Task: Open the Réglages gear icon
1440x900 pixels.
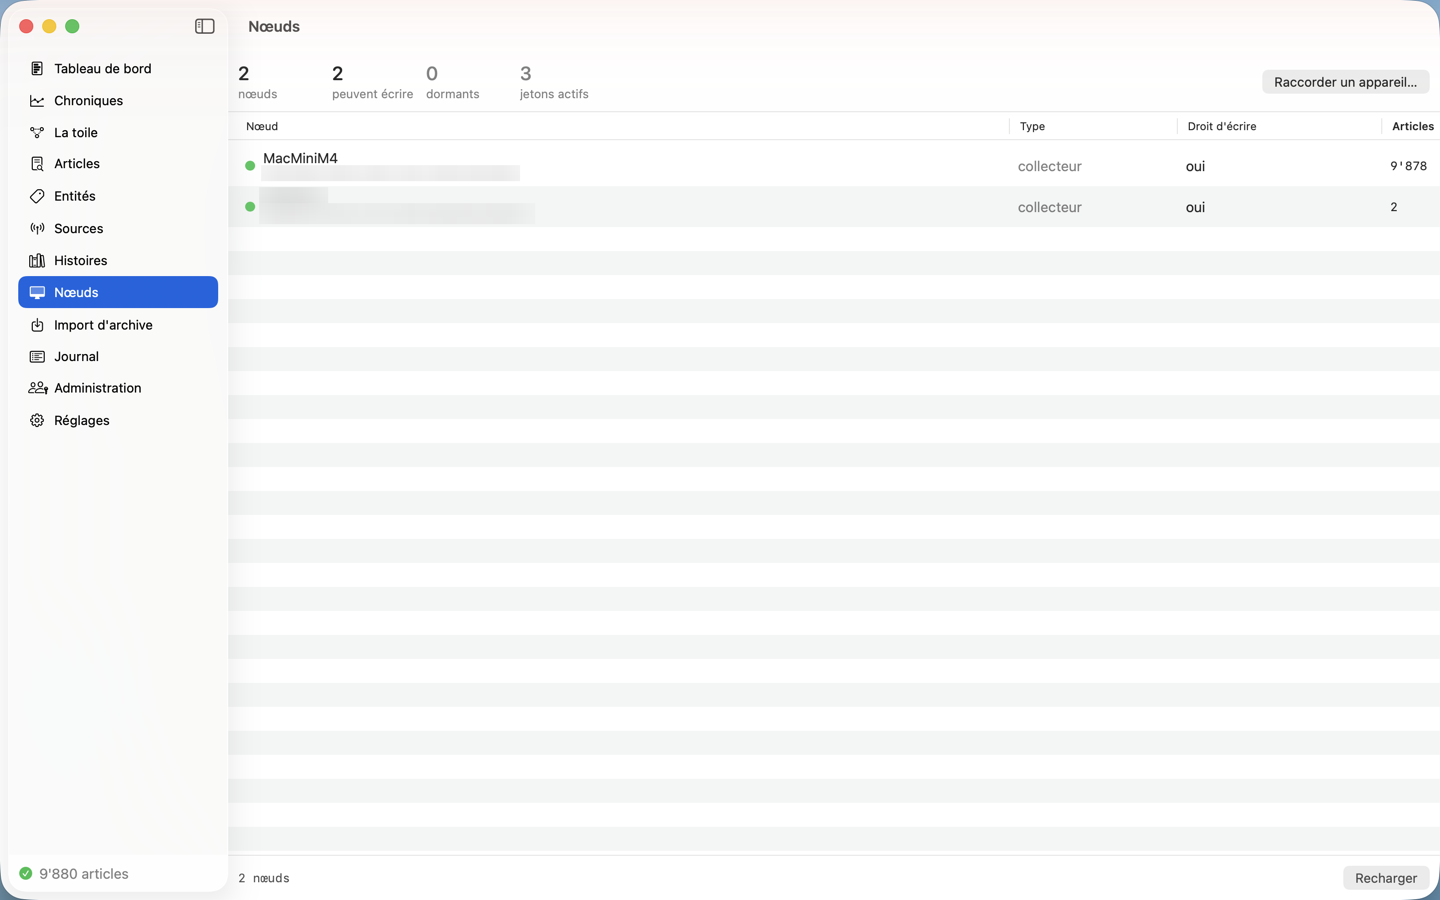Action: click(x=37, y=420)
